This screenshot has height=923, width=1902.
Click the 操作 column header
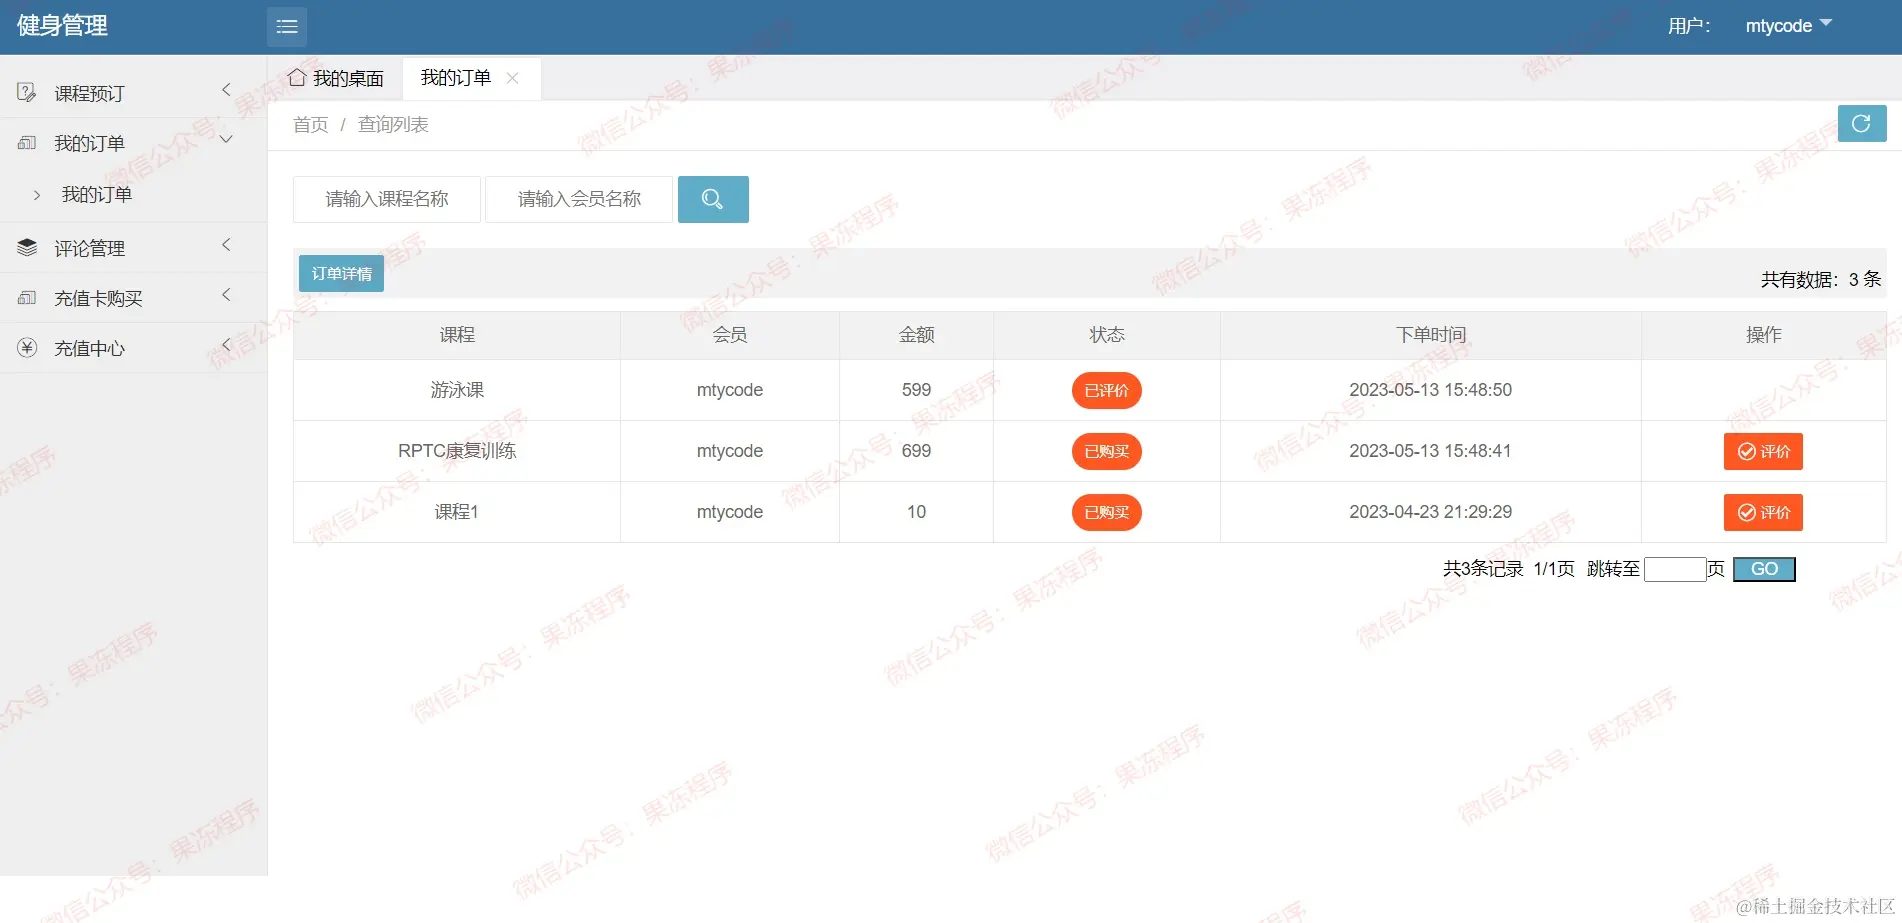click(1764, 335)
